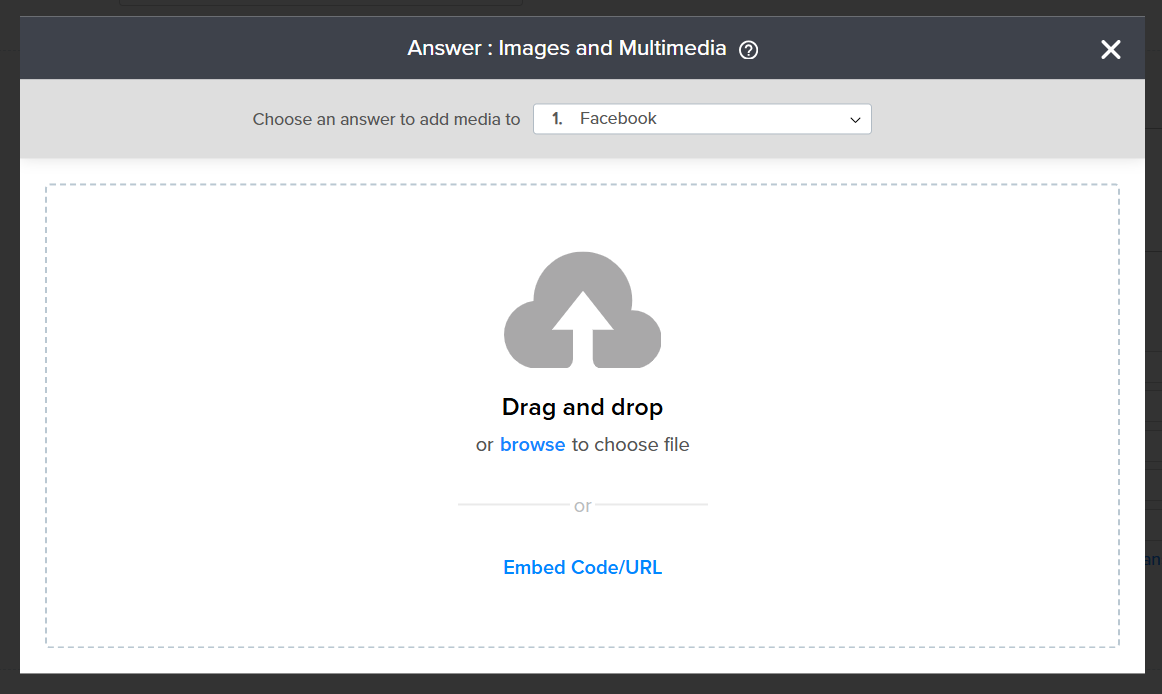Open the answer selection dropdown

702,119
